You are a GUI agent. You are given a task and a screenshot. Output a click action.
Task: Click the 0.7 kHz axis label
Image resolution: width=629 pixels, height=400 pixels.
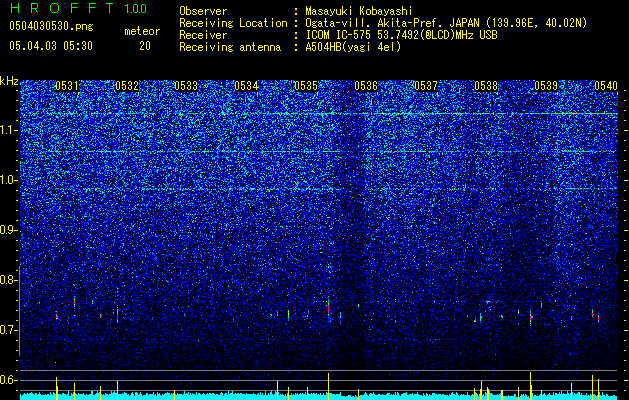[7, 330]
